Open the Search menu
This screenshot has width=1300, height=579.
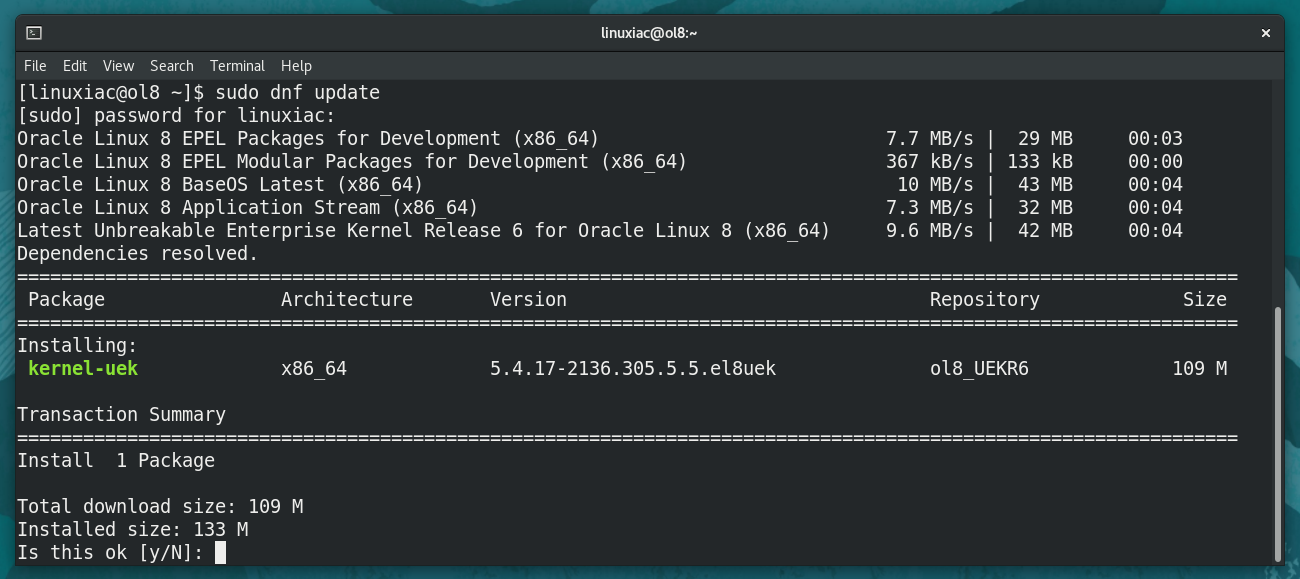point(172,66)
